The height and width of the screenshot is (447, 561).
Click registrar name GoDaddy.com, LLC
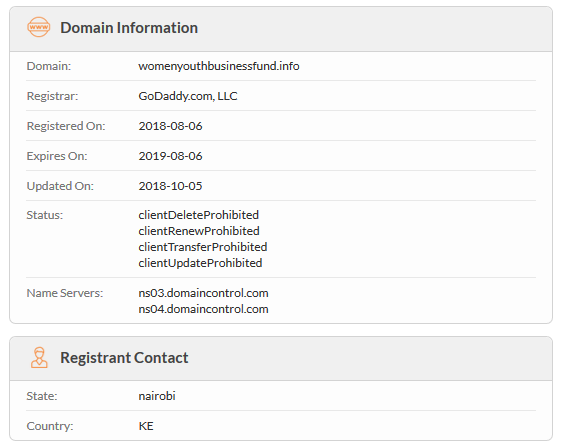pyautogui.click(x=188, y=96)
